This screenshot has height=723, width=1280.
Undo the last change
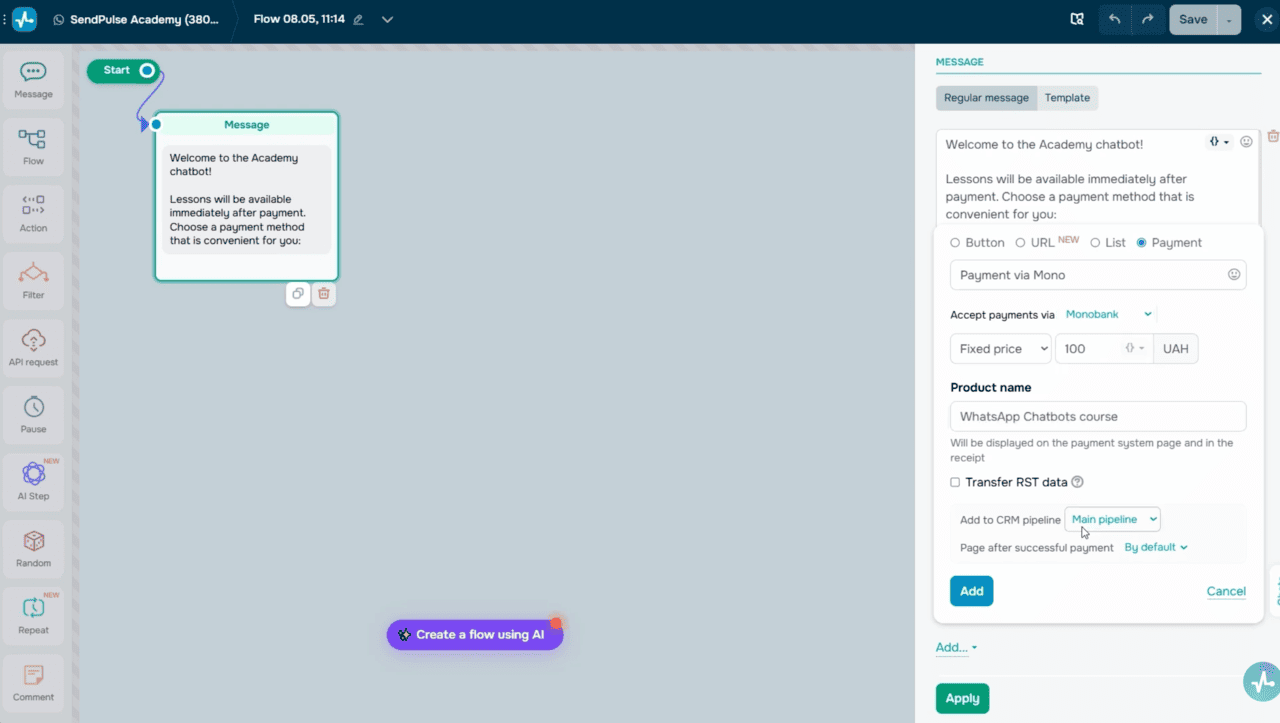coord(1114,19)
